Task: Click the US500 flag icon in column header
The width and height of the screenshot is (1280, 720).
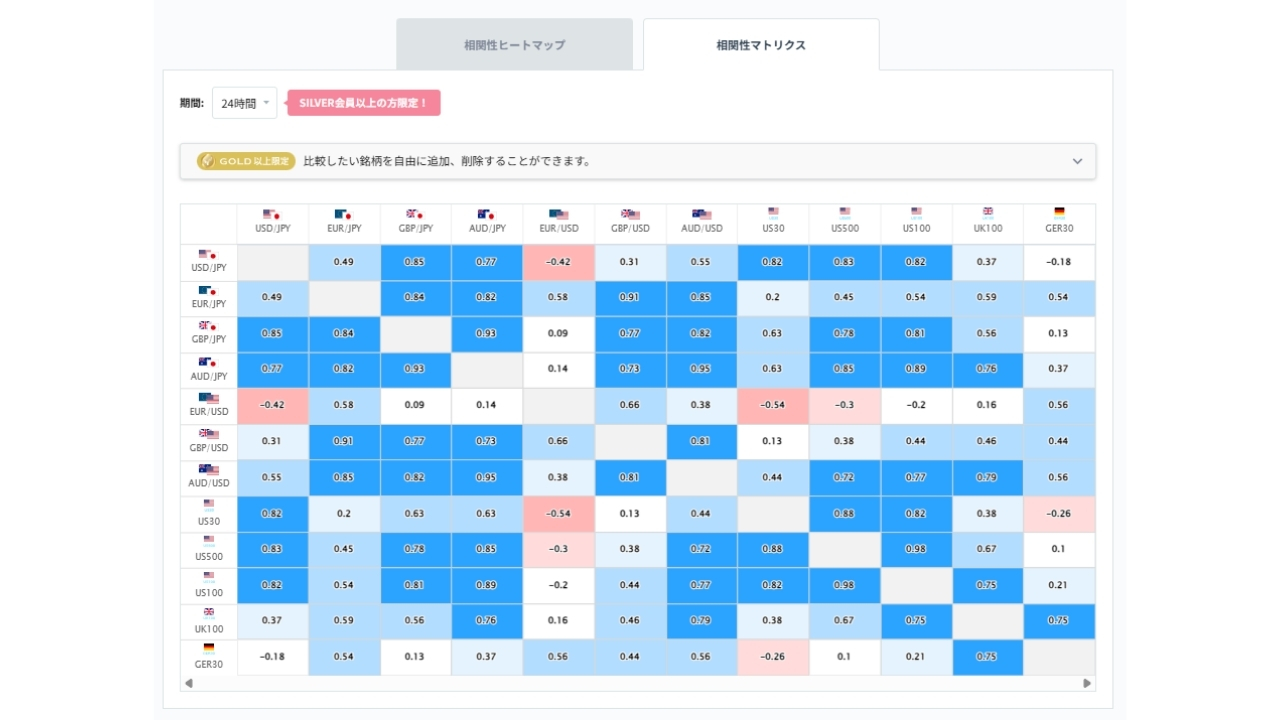Action: 845,212
